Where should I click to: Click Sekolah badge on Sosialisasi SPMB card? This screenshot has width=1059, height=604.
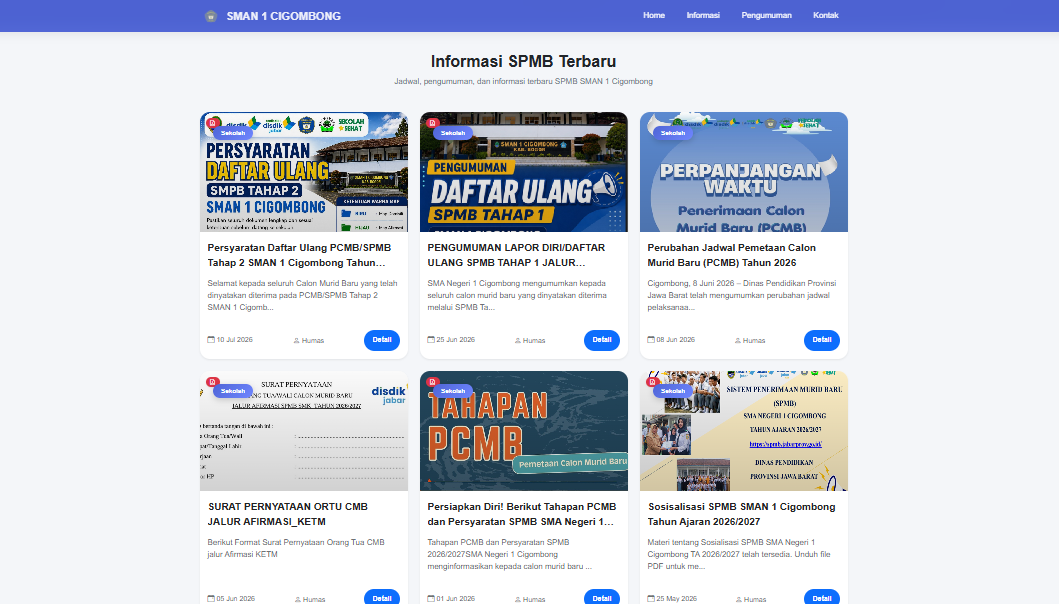[673, 391]
